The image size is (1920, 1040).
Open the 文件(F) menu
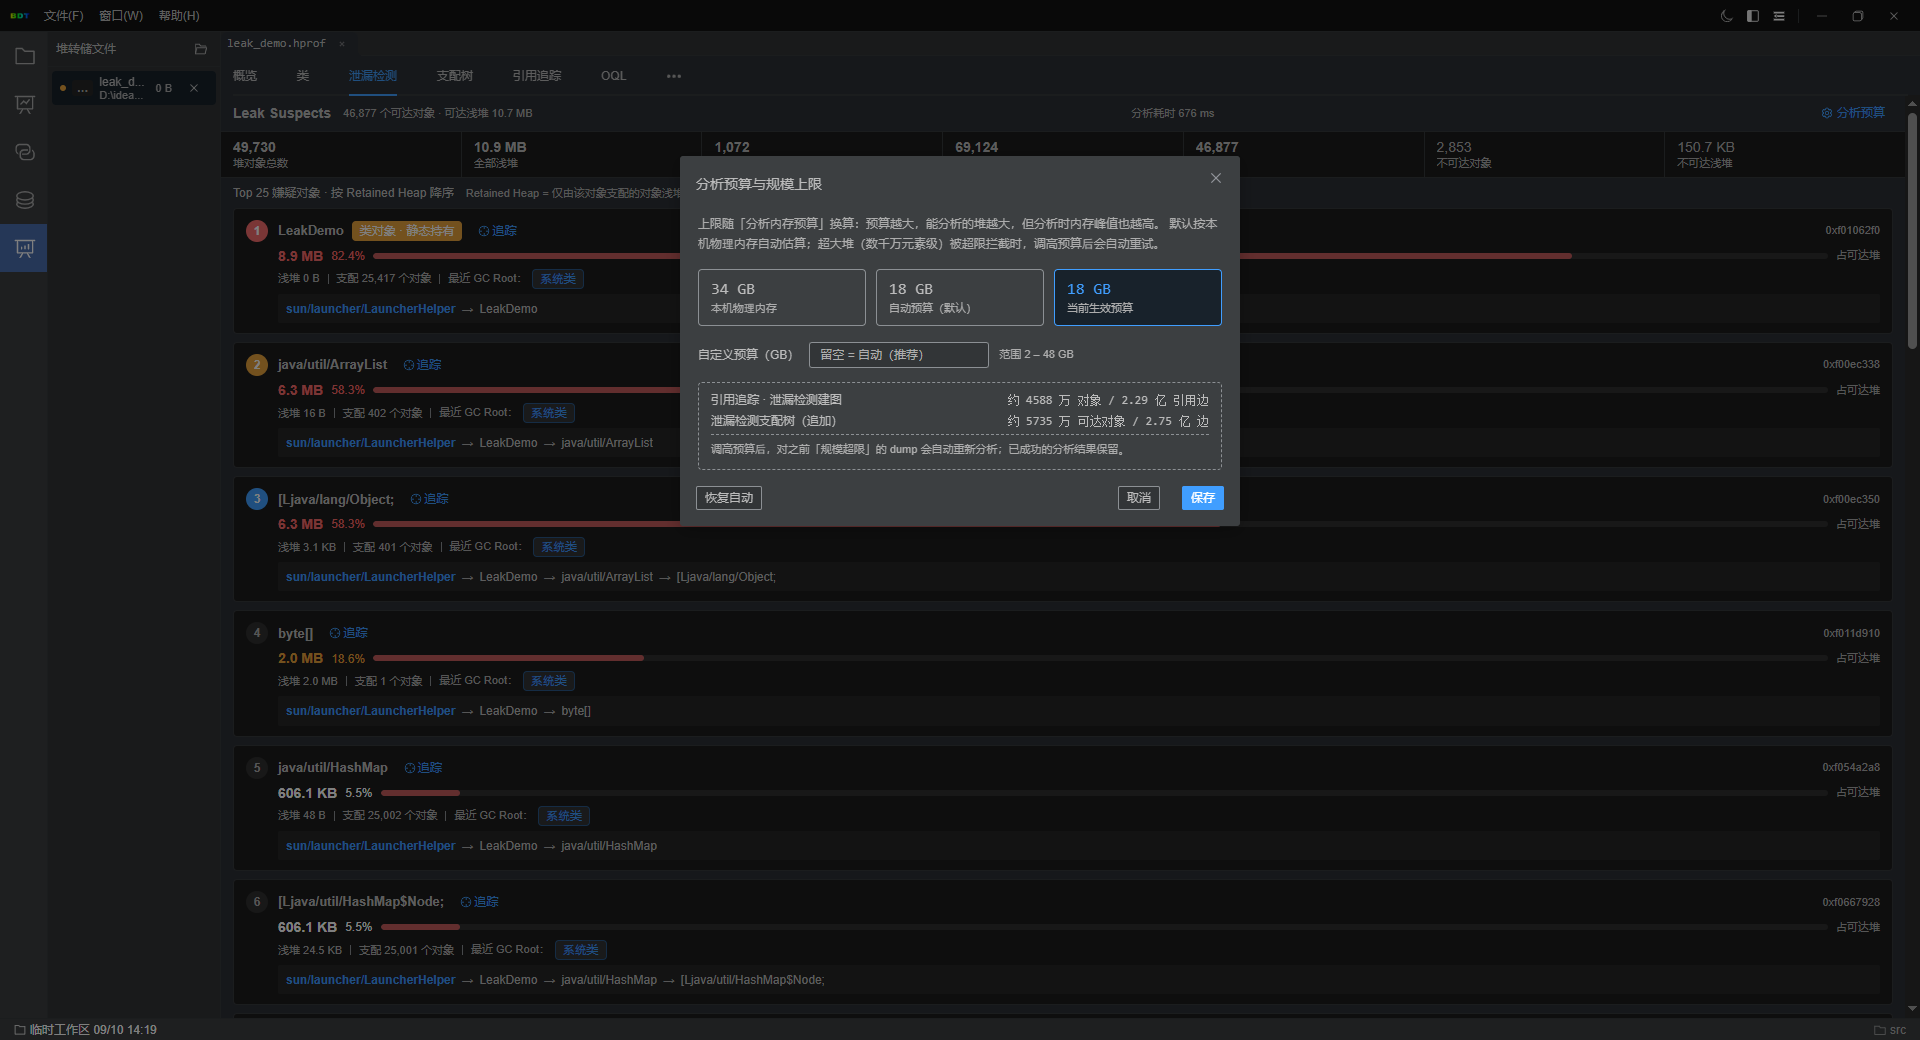[x=63, y=16]
